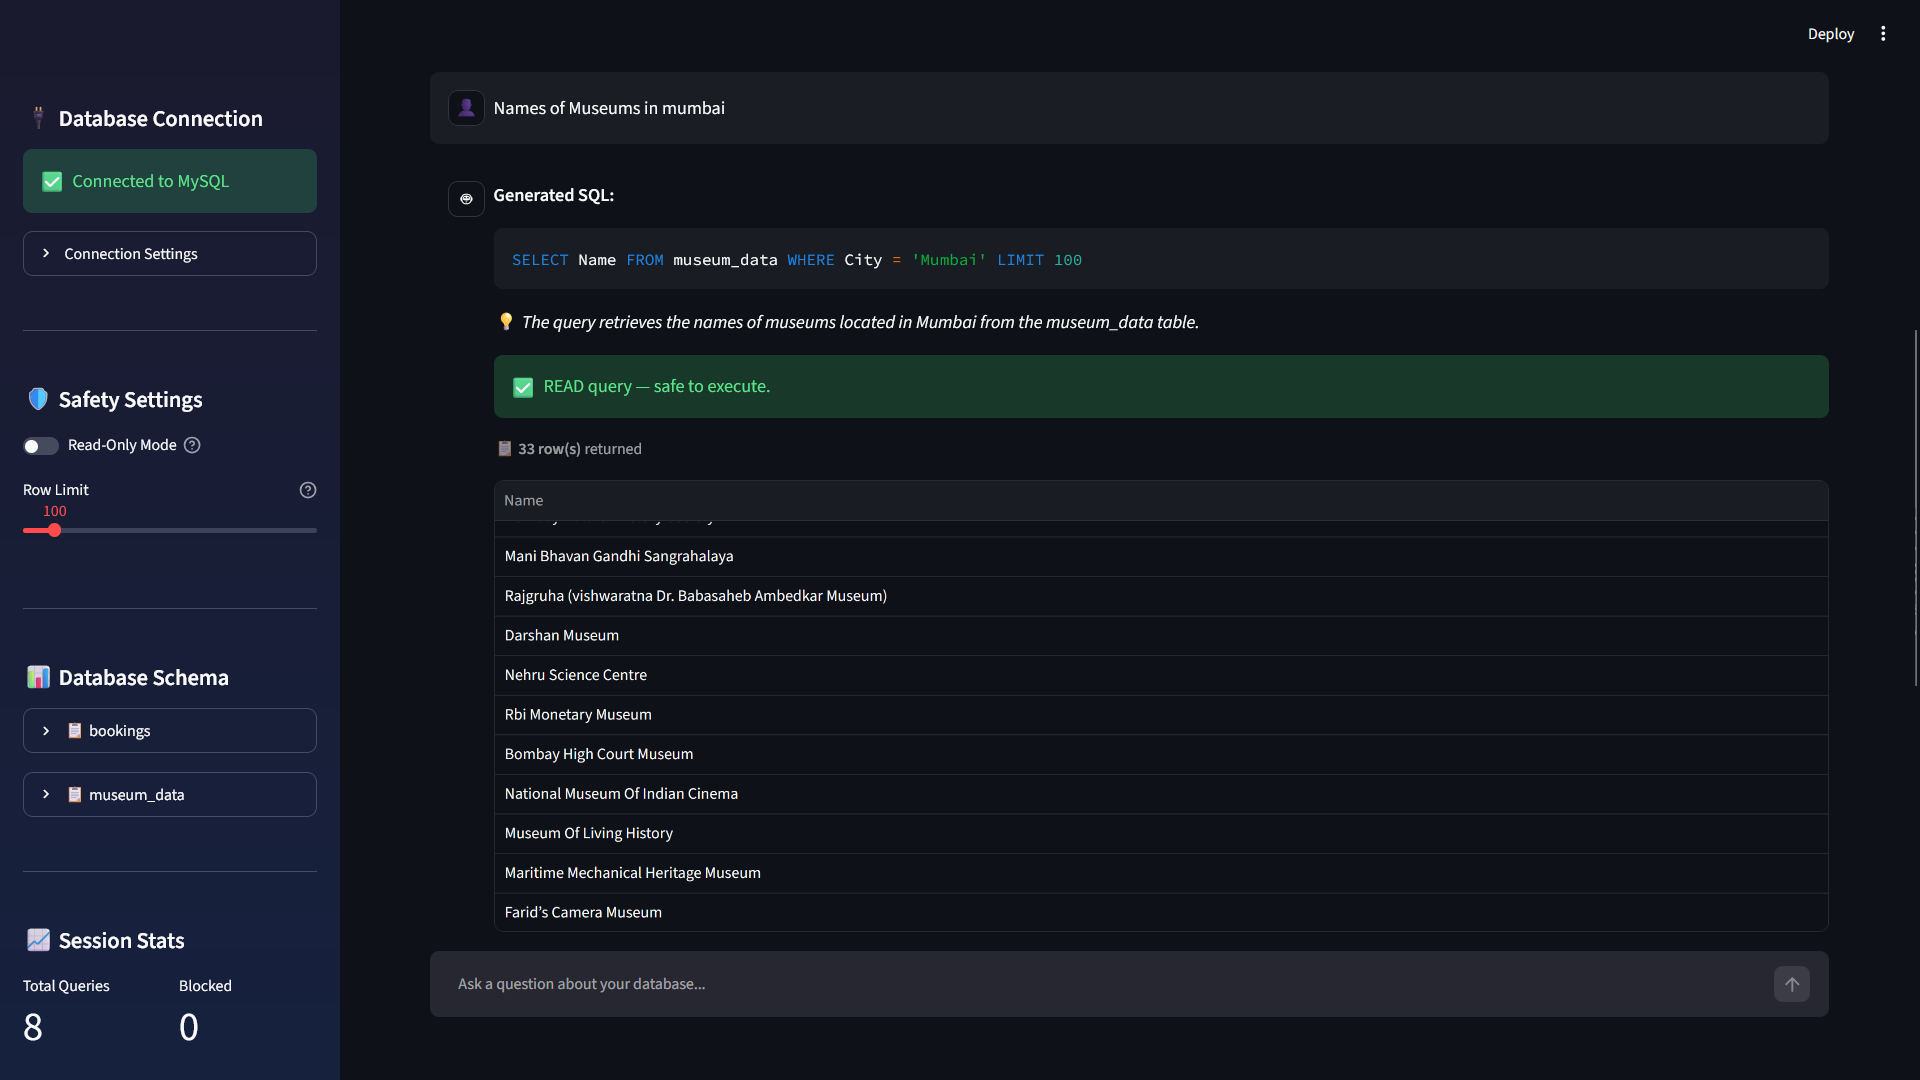Click the shield icon by Safety Settings
The width and height of the screenshot is (1920, 1080).
tap(38, 399)
